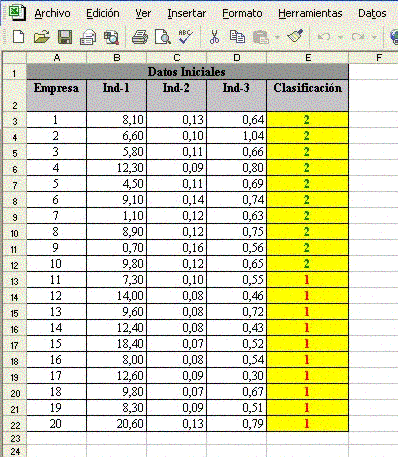
Task: Click the email/permission envelope icon
Action: (x=88, y=37)
